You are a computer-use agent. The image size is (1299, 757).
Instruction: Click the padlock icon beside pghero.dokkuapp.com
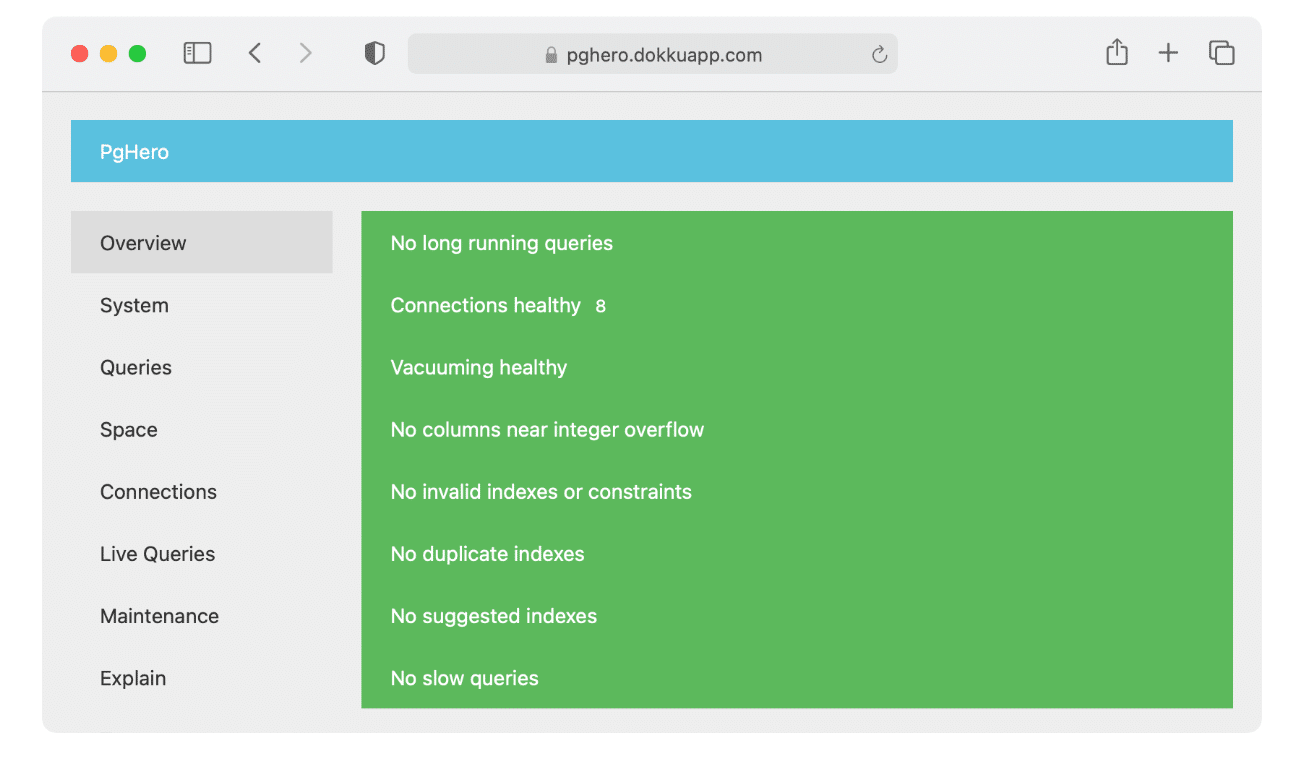[551, 54]
